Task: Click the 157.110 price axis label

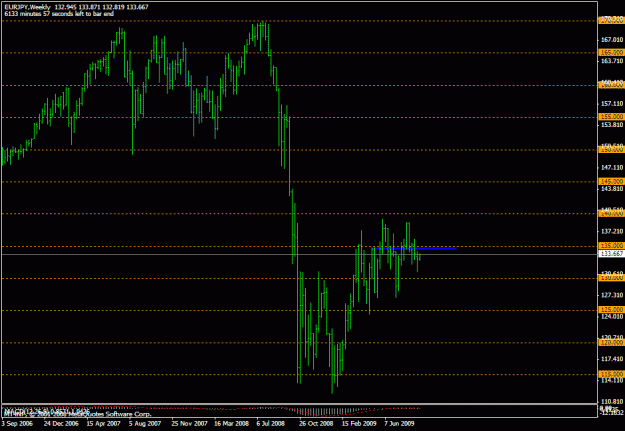Action: click(x=611, y=104)
